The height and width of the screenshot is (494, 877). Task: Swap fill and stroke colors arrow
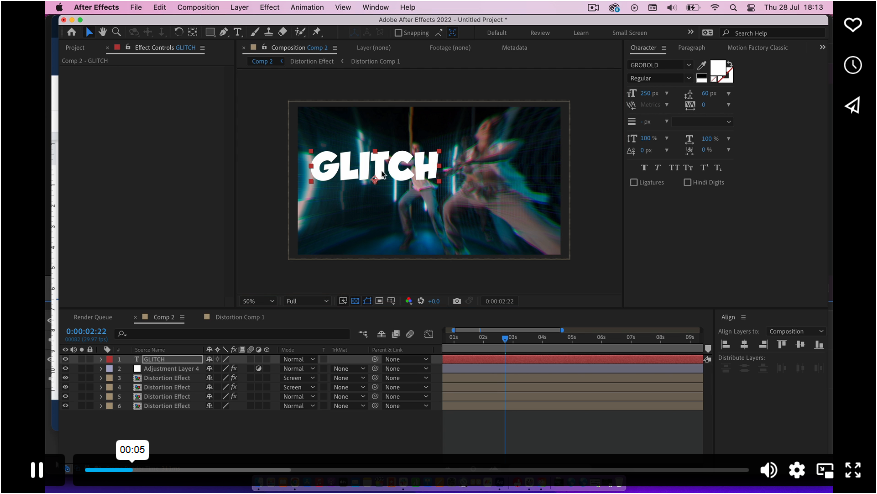tap(729, 64)
